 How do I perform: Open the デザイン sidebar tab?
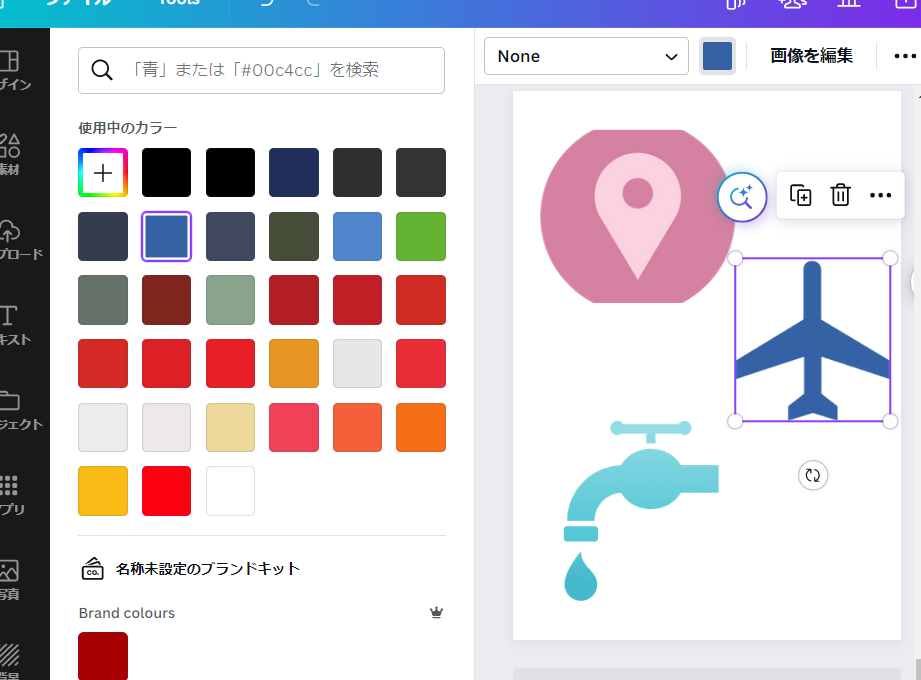(x=15, y=70)
